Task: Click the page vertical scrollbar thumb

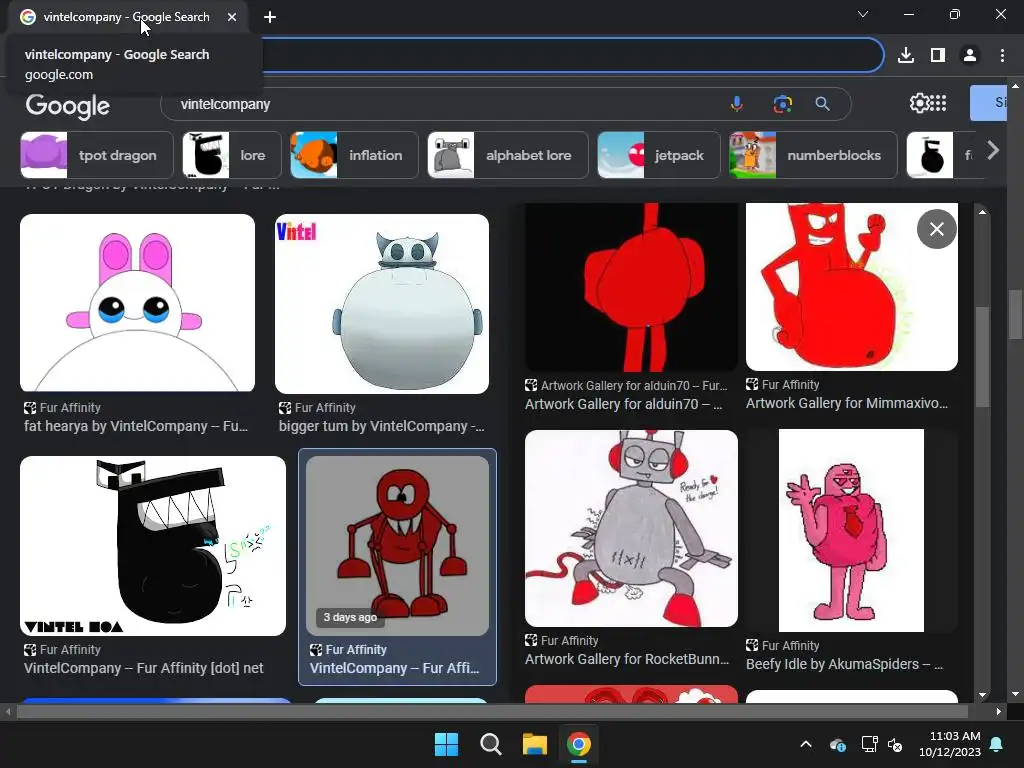Action: (x=1015, y=313)
